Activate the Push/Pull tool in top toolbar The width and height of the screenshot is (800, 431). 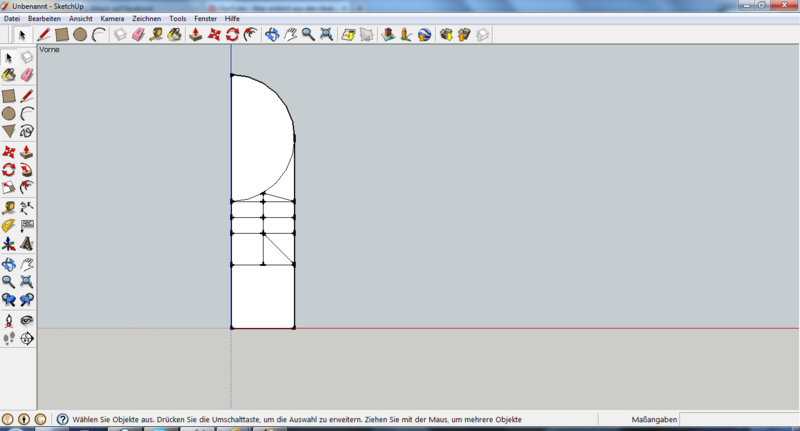196,34
